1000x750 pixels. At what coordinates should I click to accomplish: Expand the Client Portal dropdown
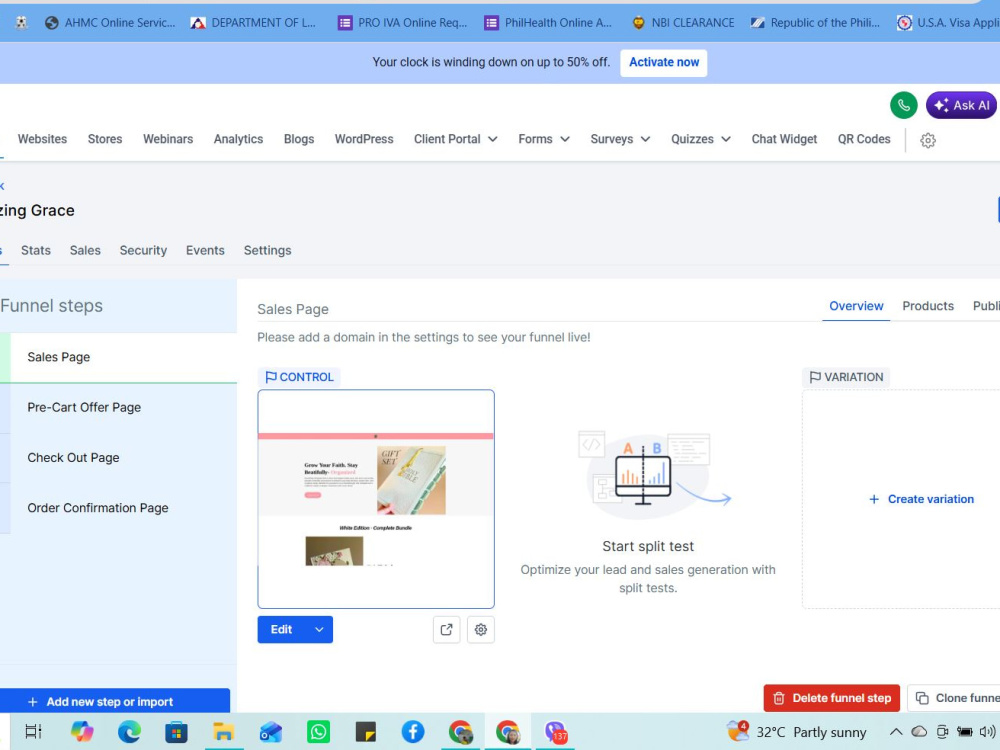click(455, 139)
